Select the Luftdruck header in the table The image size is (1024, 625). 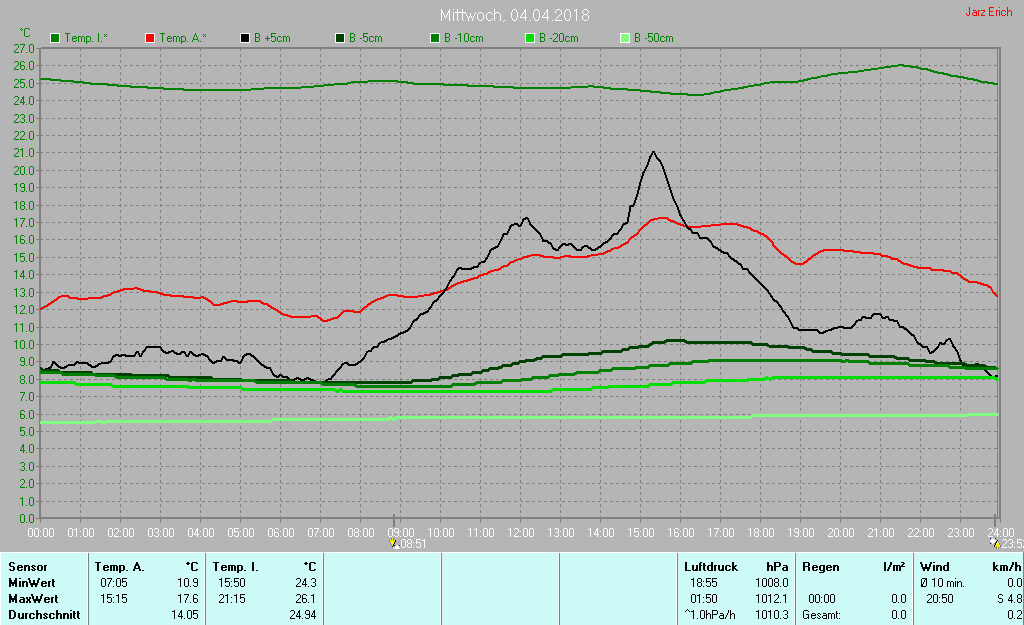click(x=709, y=566)
